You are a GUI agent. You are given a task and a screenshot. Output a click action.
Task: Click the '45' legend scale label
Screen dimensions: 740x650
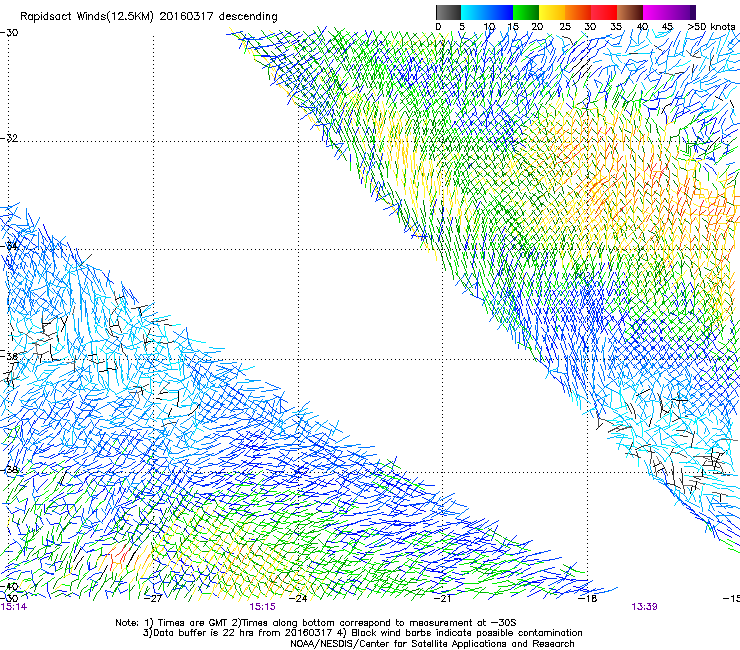tap(667, 26)
